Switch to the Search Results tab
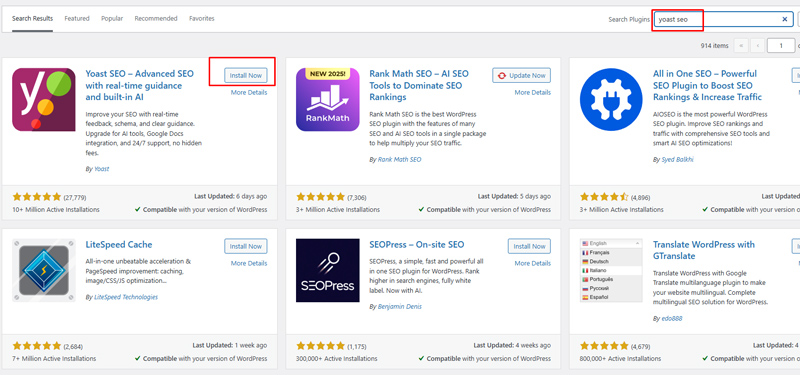This screenshot has width=800, height=375. [33, 19]
